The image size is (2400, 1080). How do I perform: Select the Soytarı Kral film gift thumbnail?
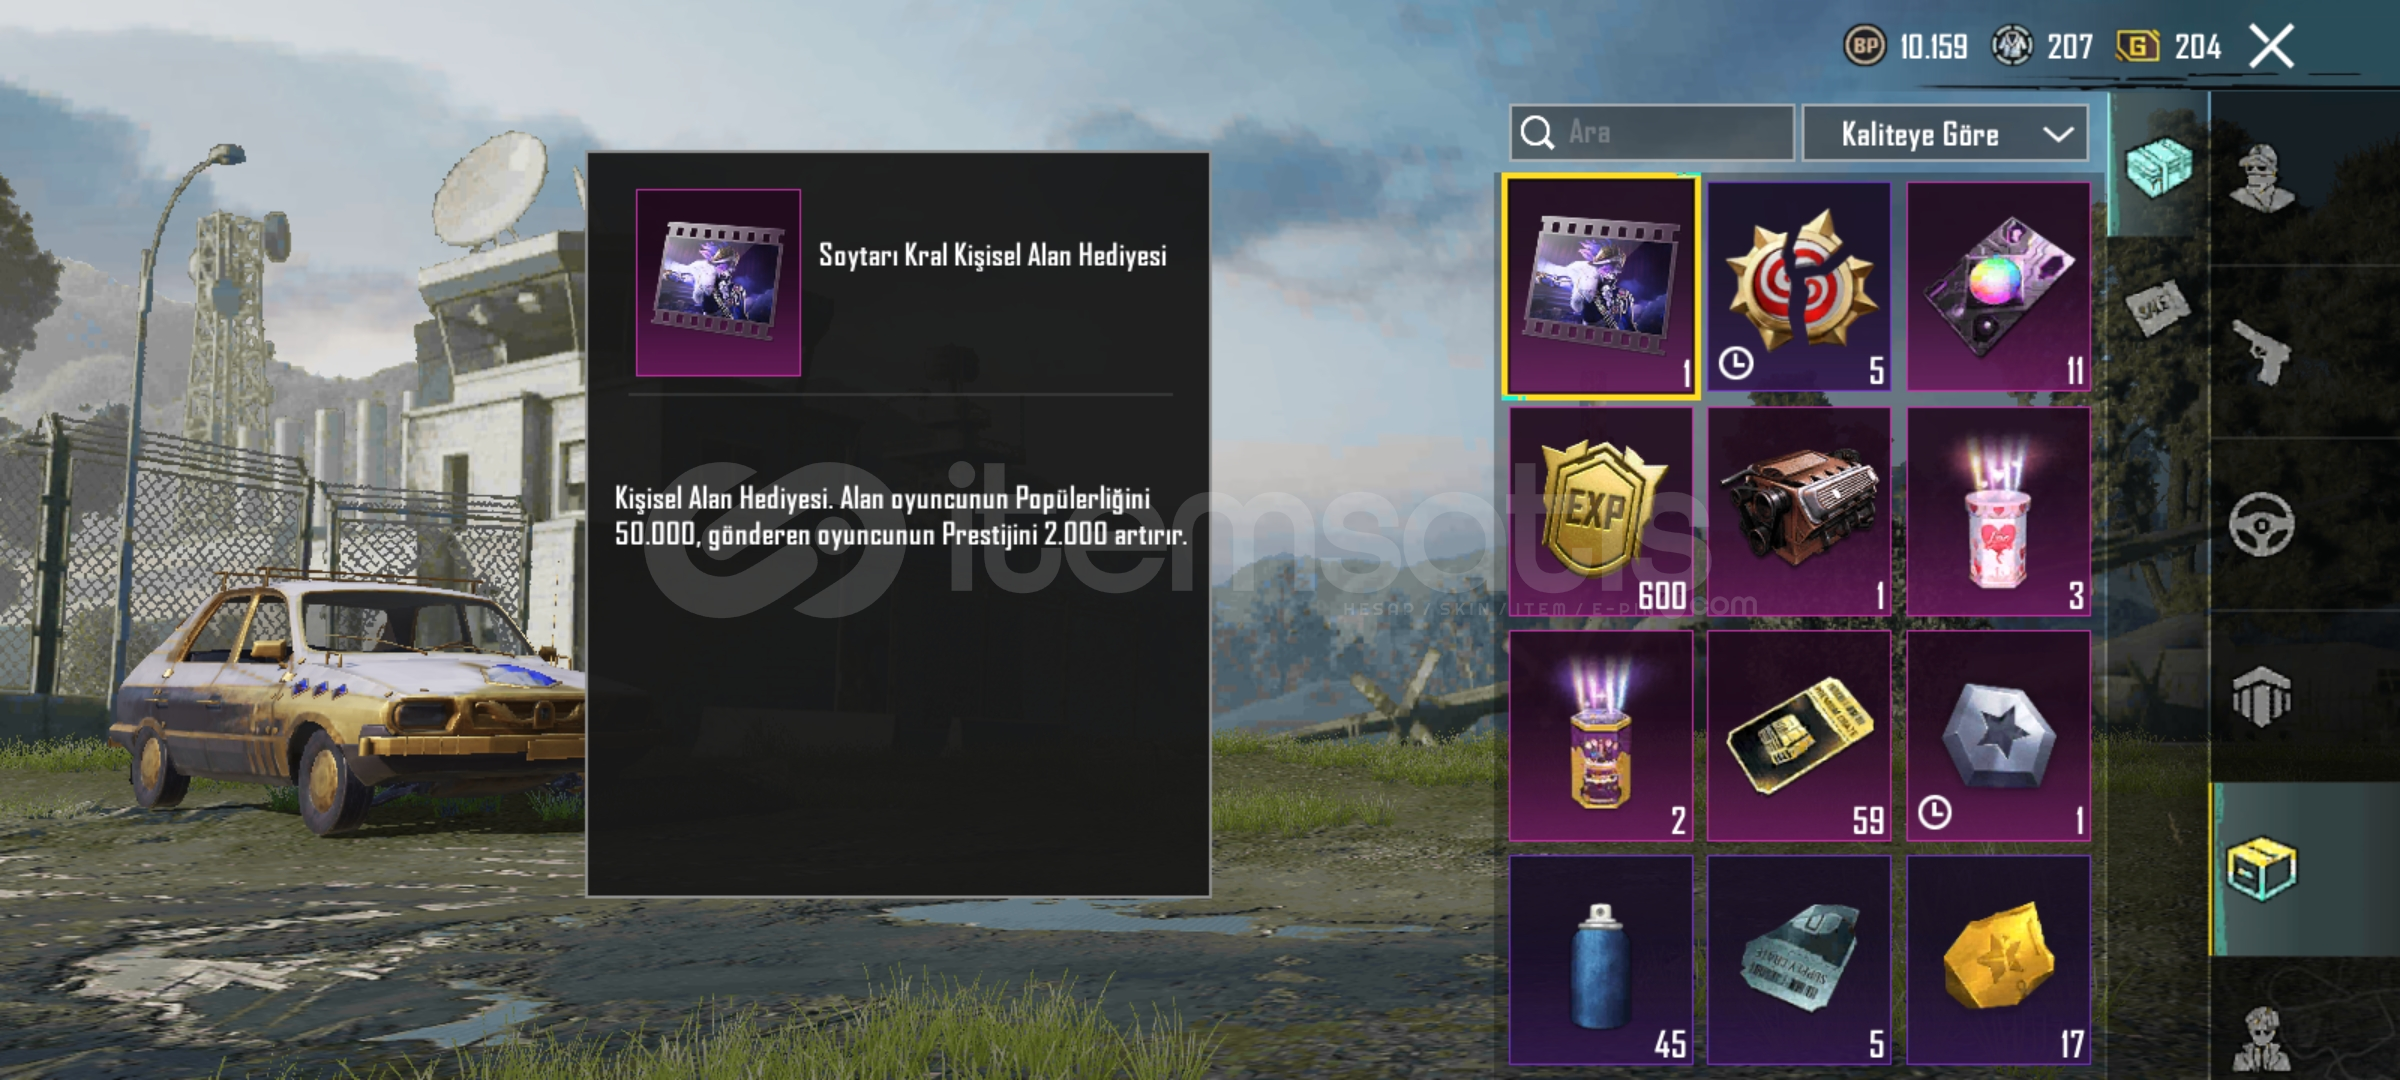tap(718, 283)
